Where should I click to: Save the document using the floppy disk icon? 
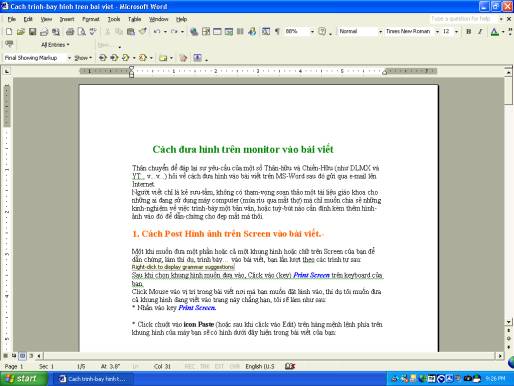(x=32, y=32)
